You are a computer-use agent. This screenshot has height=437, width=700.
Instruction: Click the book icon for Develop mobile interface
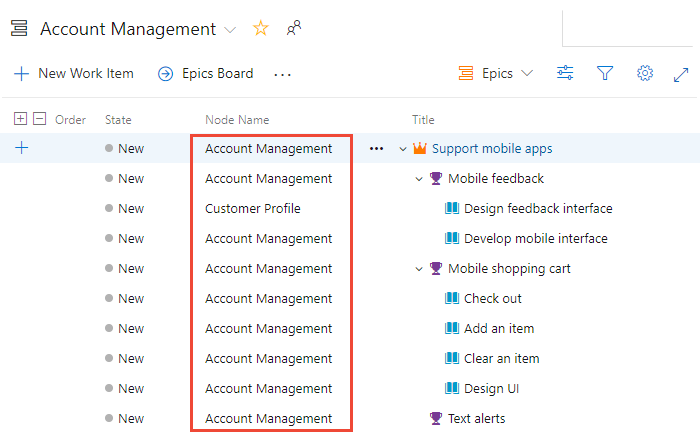pos(452,238)
